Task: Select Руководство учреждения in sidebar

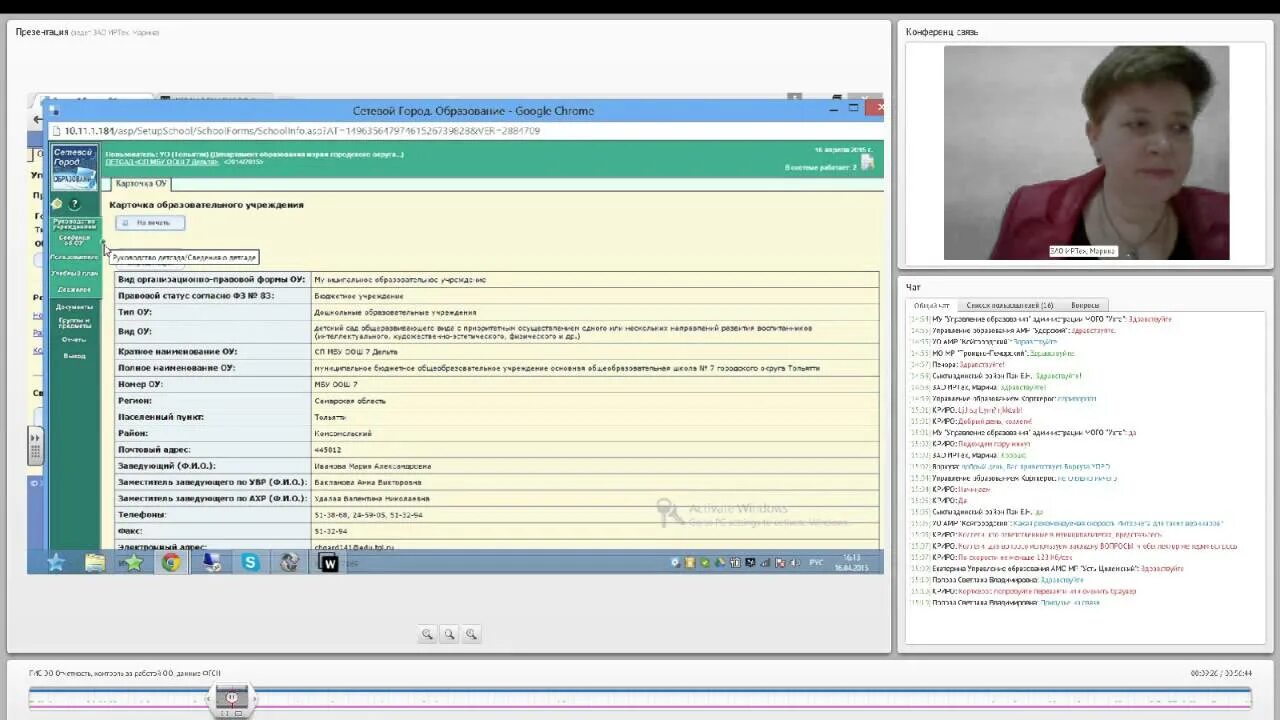Action: click(x=75, y=224)
